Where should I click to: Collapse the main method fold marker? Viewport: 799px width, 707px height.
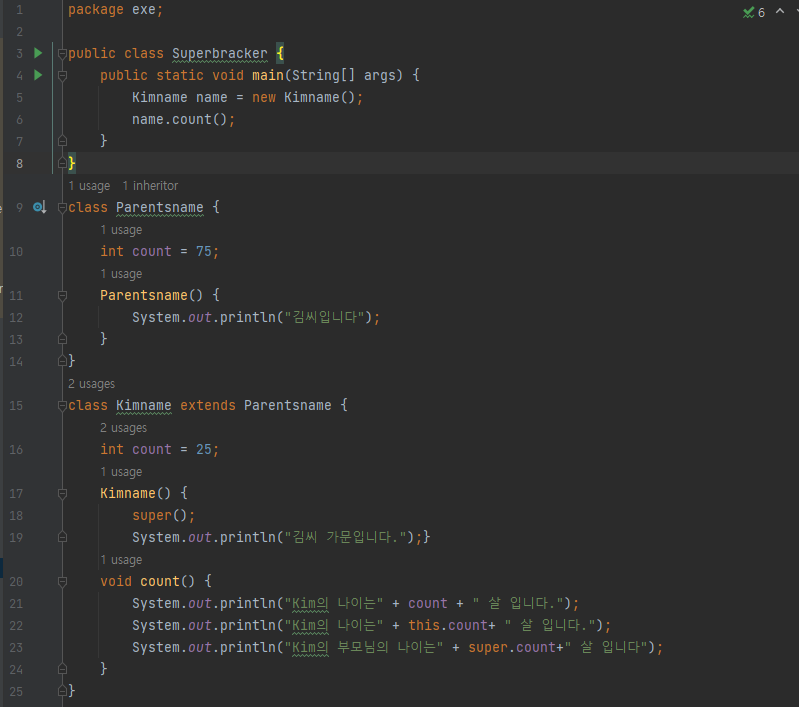coord(62,76)
